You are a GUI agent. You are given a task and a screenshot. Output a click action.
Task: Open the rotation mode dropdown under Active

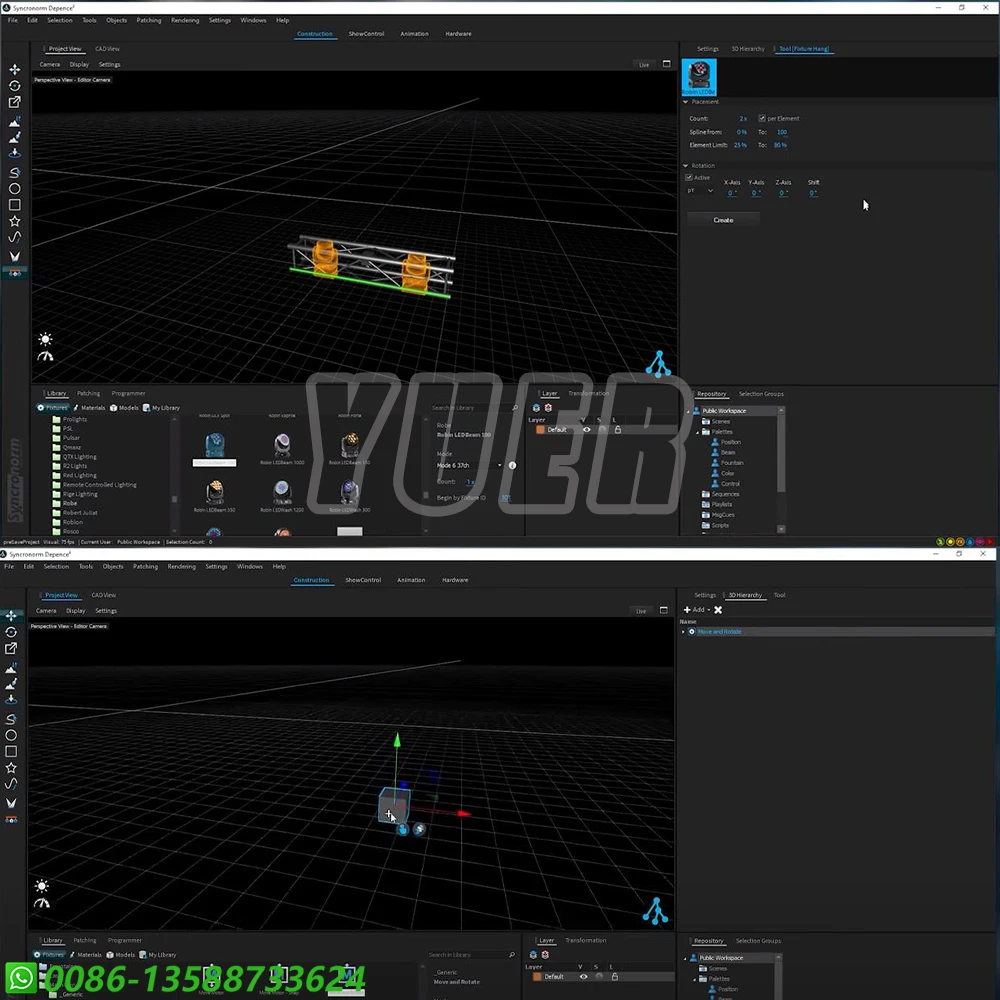click(700, 191)
